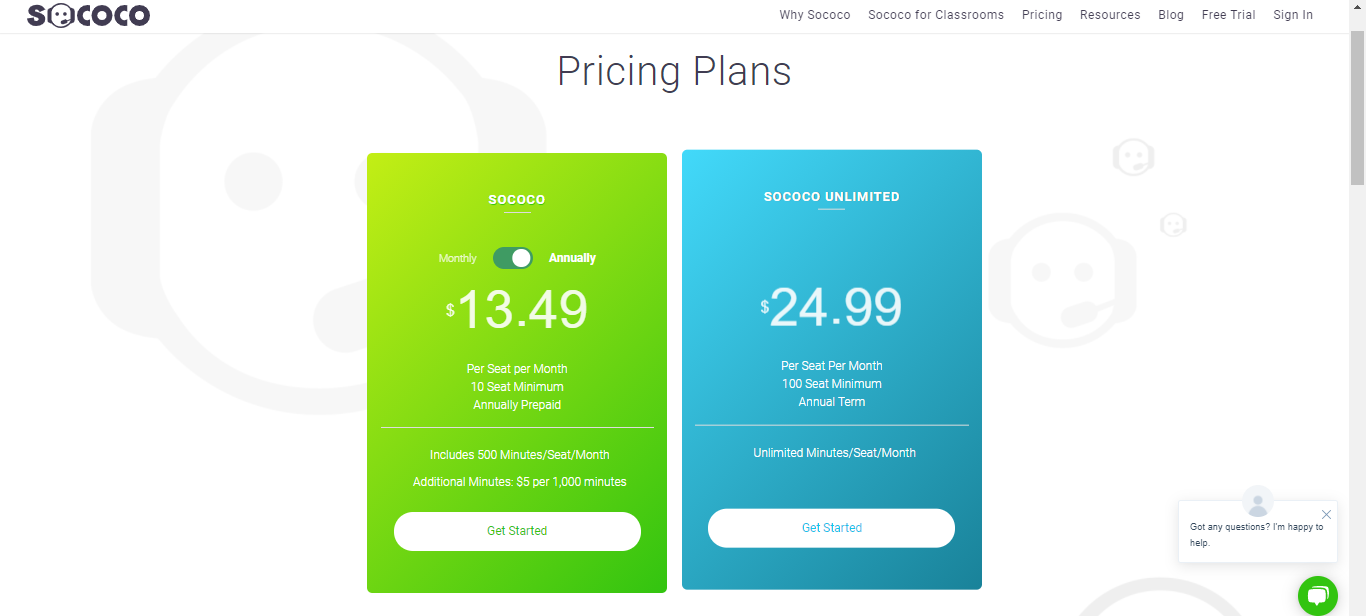Viewport: 1366px width, 616px height.
Task: Open the green live chat bubble
Action: pos(1318,595)
